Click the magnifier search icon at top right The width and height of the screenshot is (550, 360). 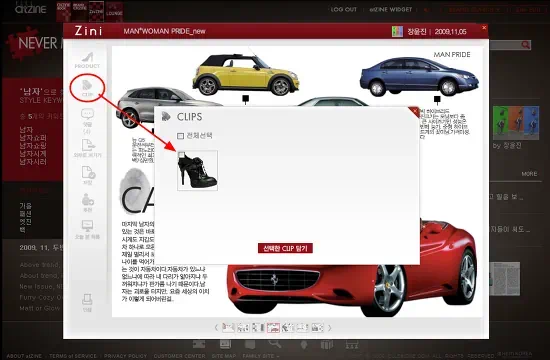coord(525,45)
